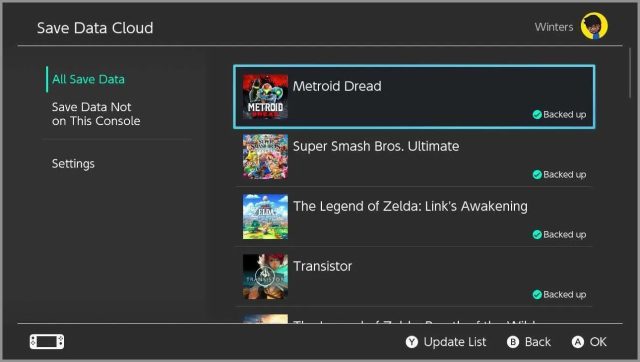Viewport: 640px width, 362px height.
Task: Click the Switch console controller icon
Action: click(47, 342)
